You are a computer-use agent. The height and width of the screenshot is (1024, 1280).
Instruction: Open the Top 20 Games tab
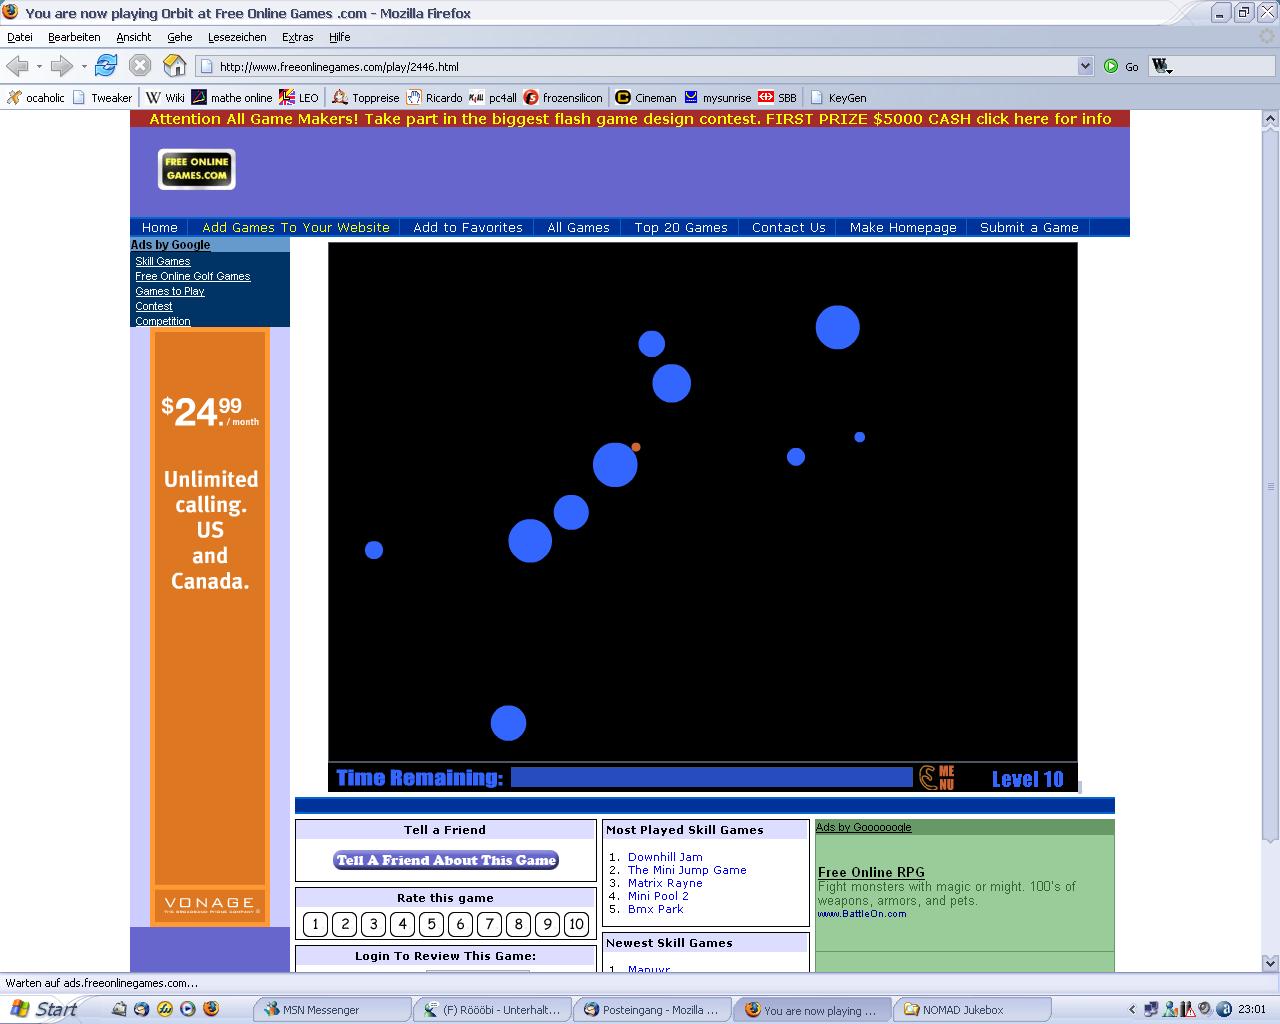pos(680,227)
